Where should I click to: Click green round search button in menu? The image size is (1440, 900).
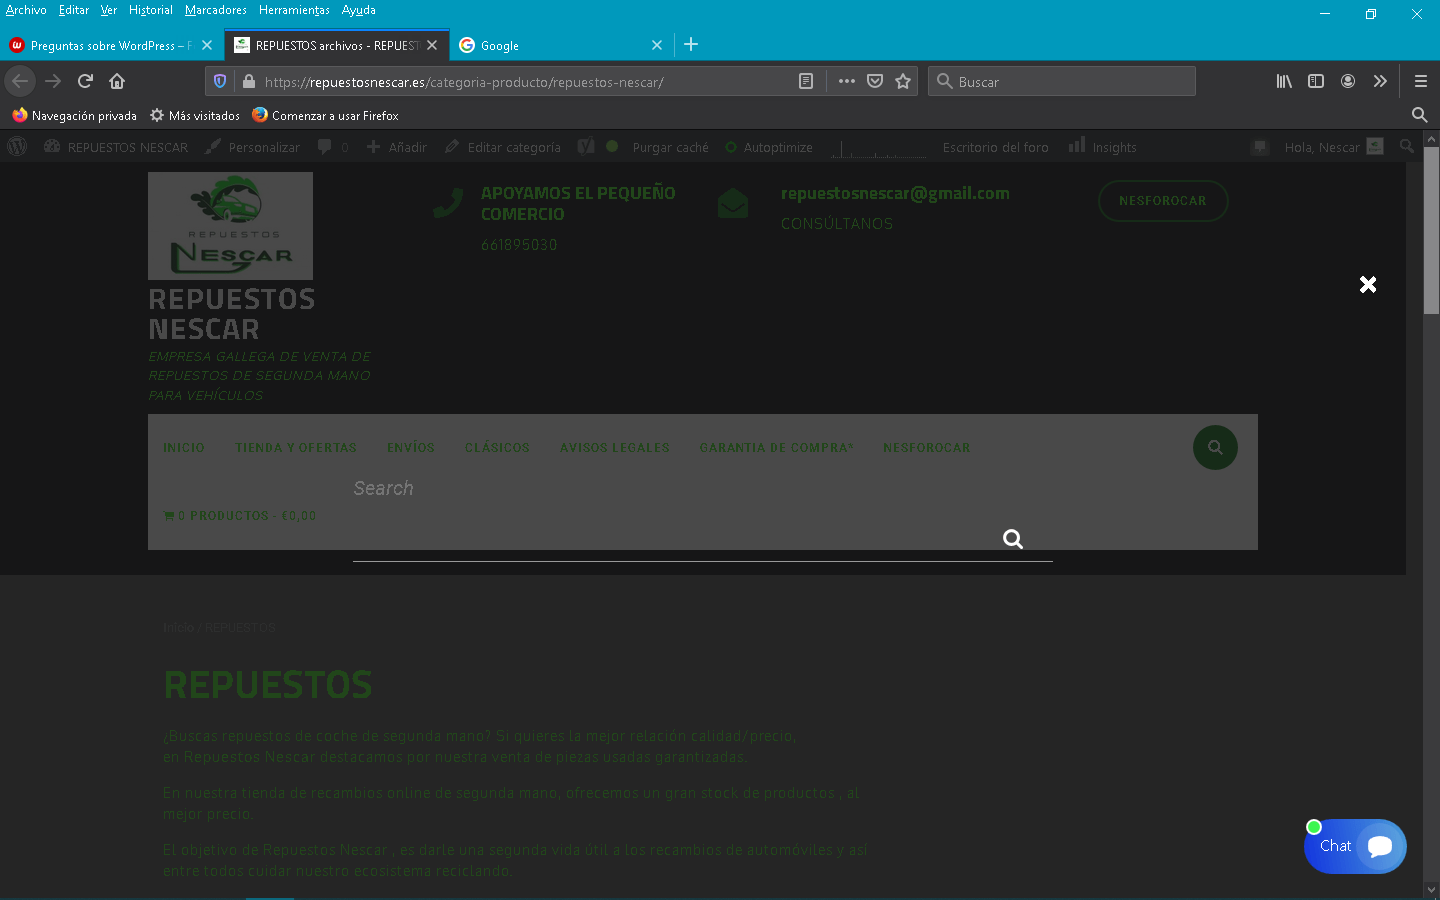pos(1215,447)
